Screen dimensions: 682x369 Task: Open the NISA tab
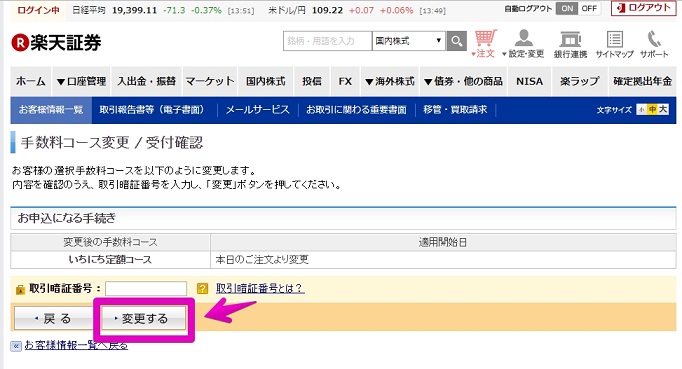[529, 81]
